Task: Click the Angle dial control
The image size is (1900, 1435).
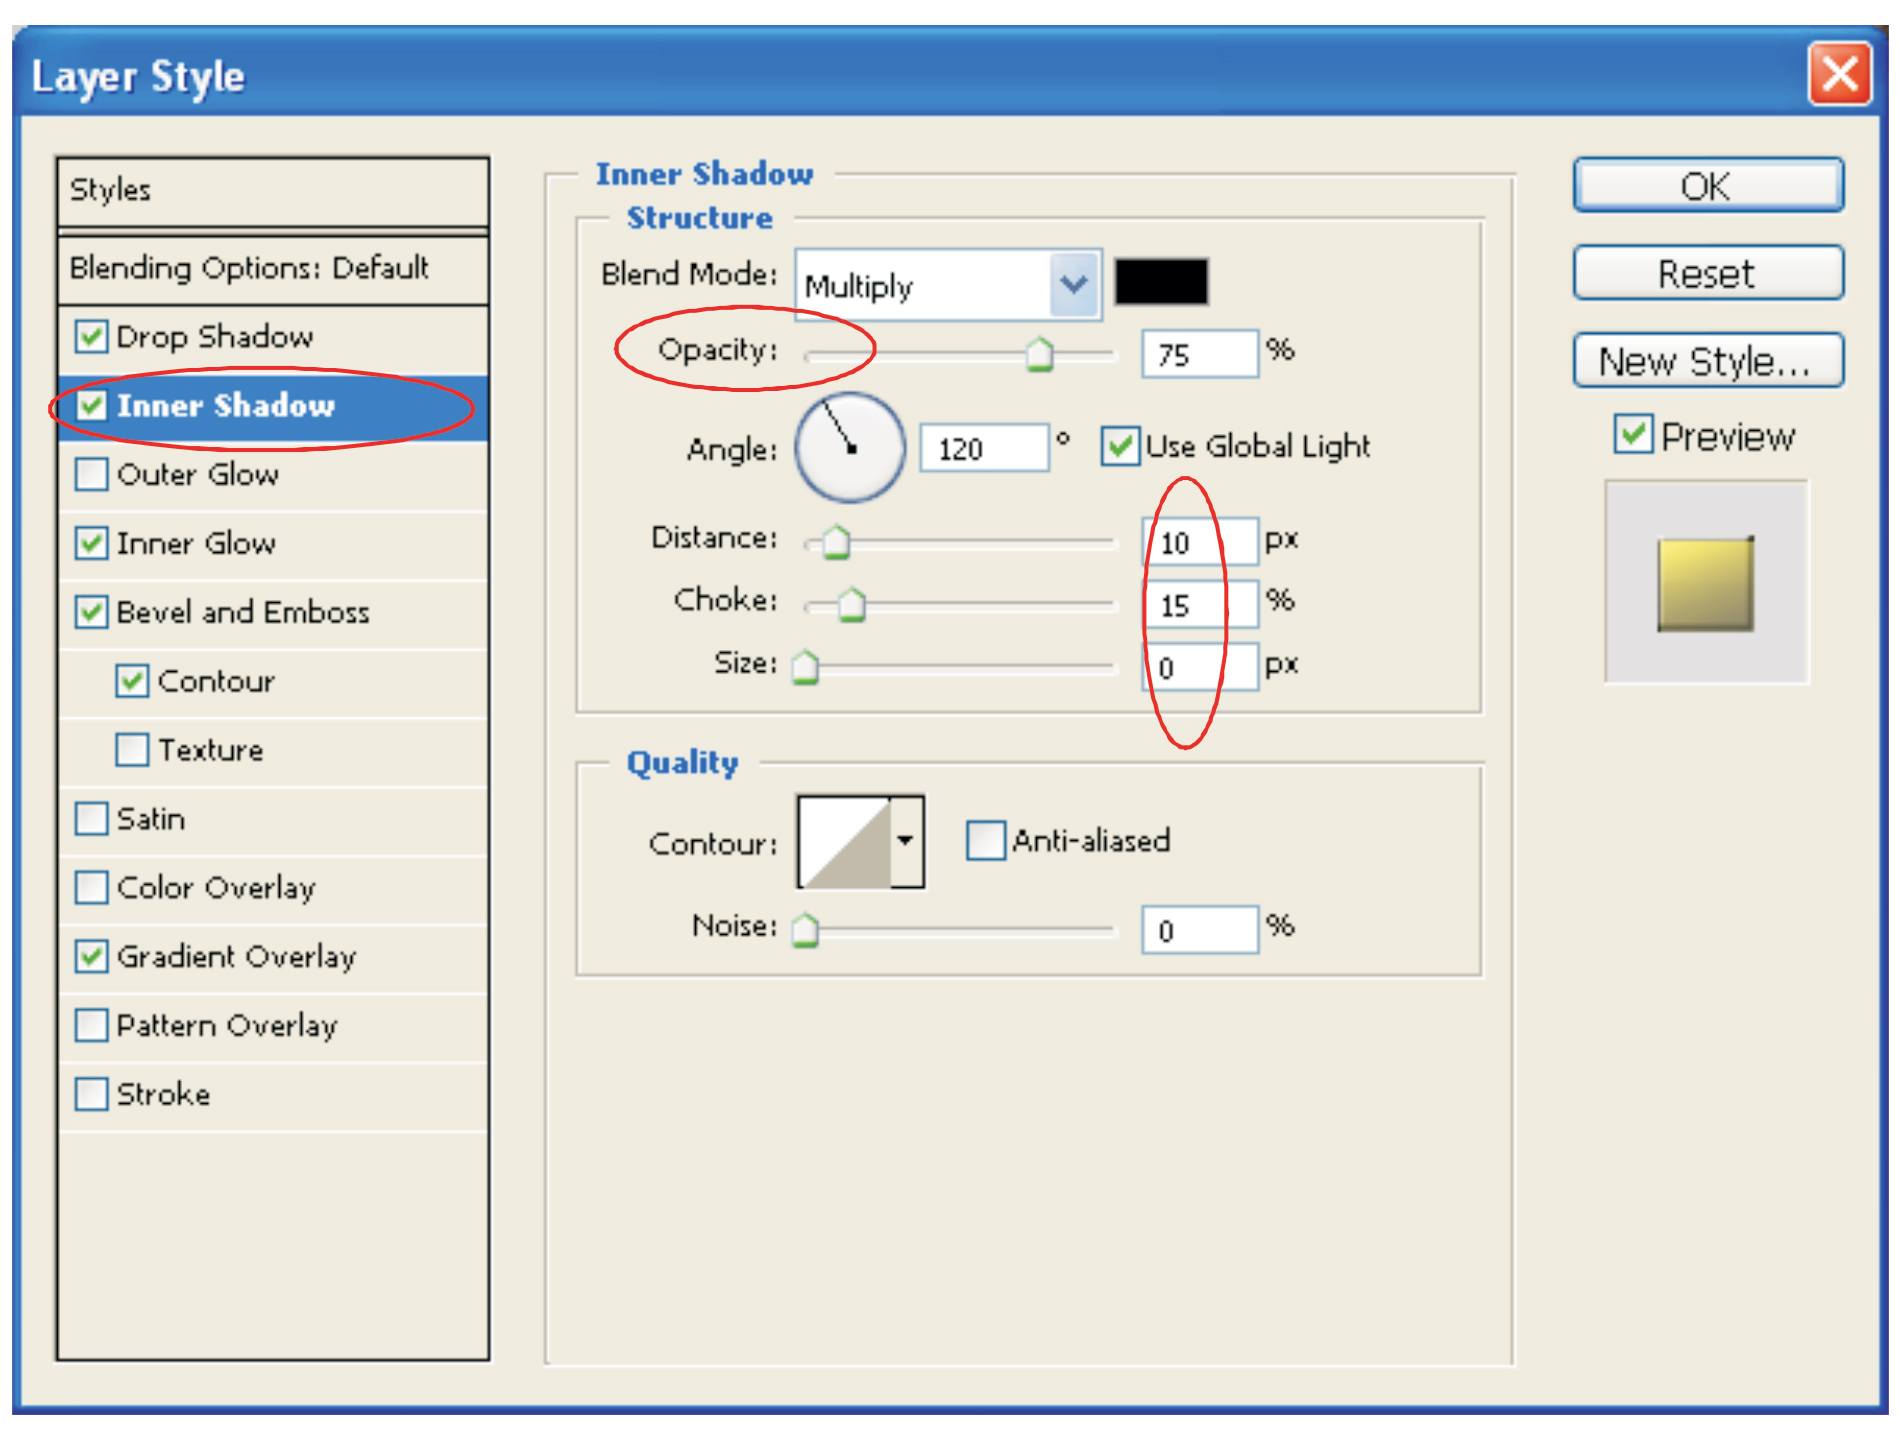Action: pos(849,447)
